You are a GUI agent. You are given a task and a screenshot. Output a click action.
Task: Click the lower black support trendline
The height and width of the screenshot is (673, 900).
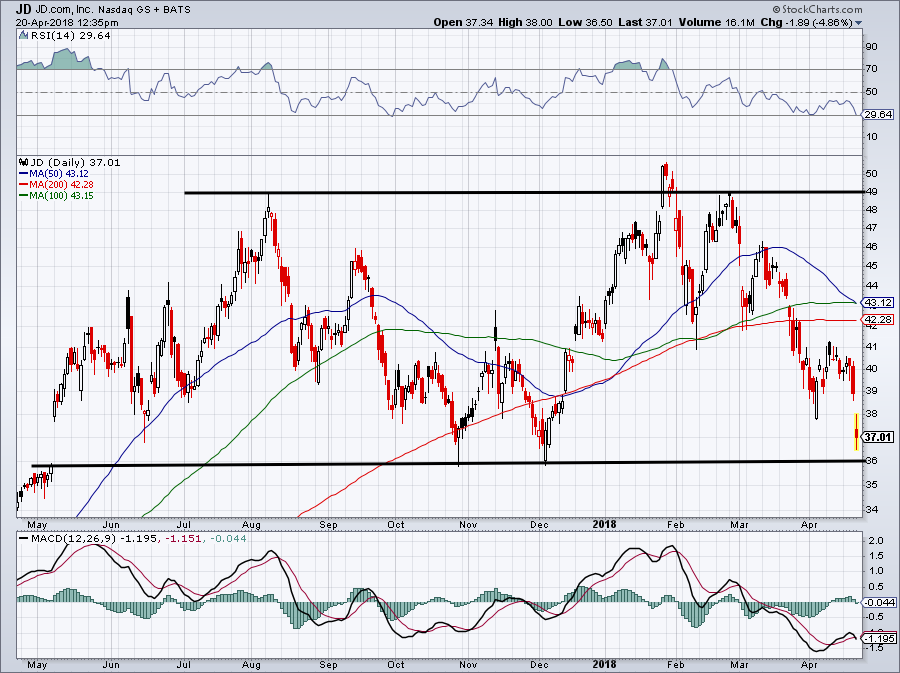448,463
